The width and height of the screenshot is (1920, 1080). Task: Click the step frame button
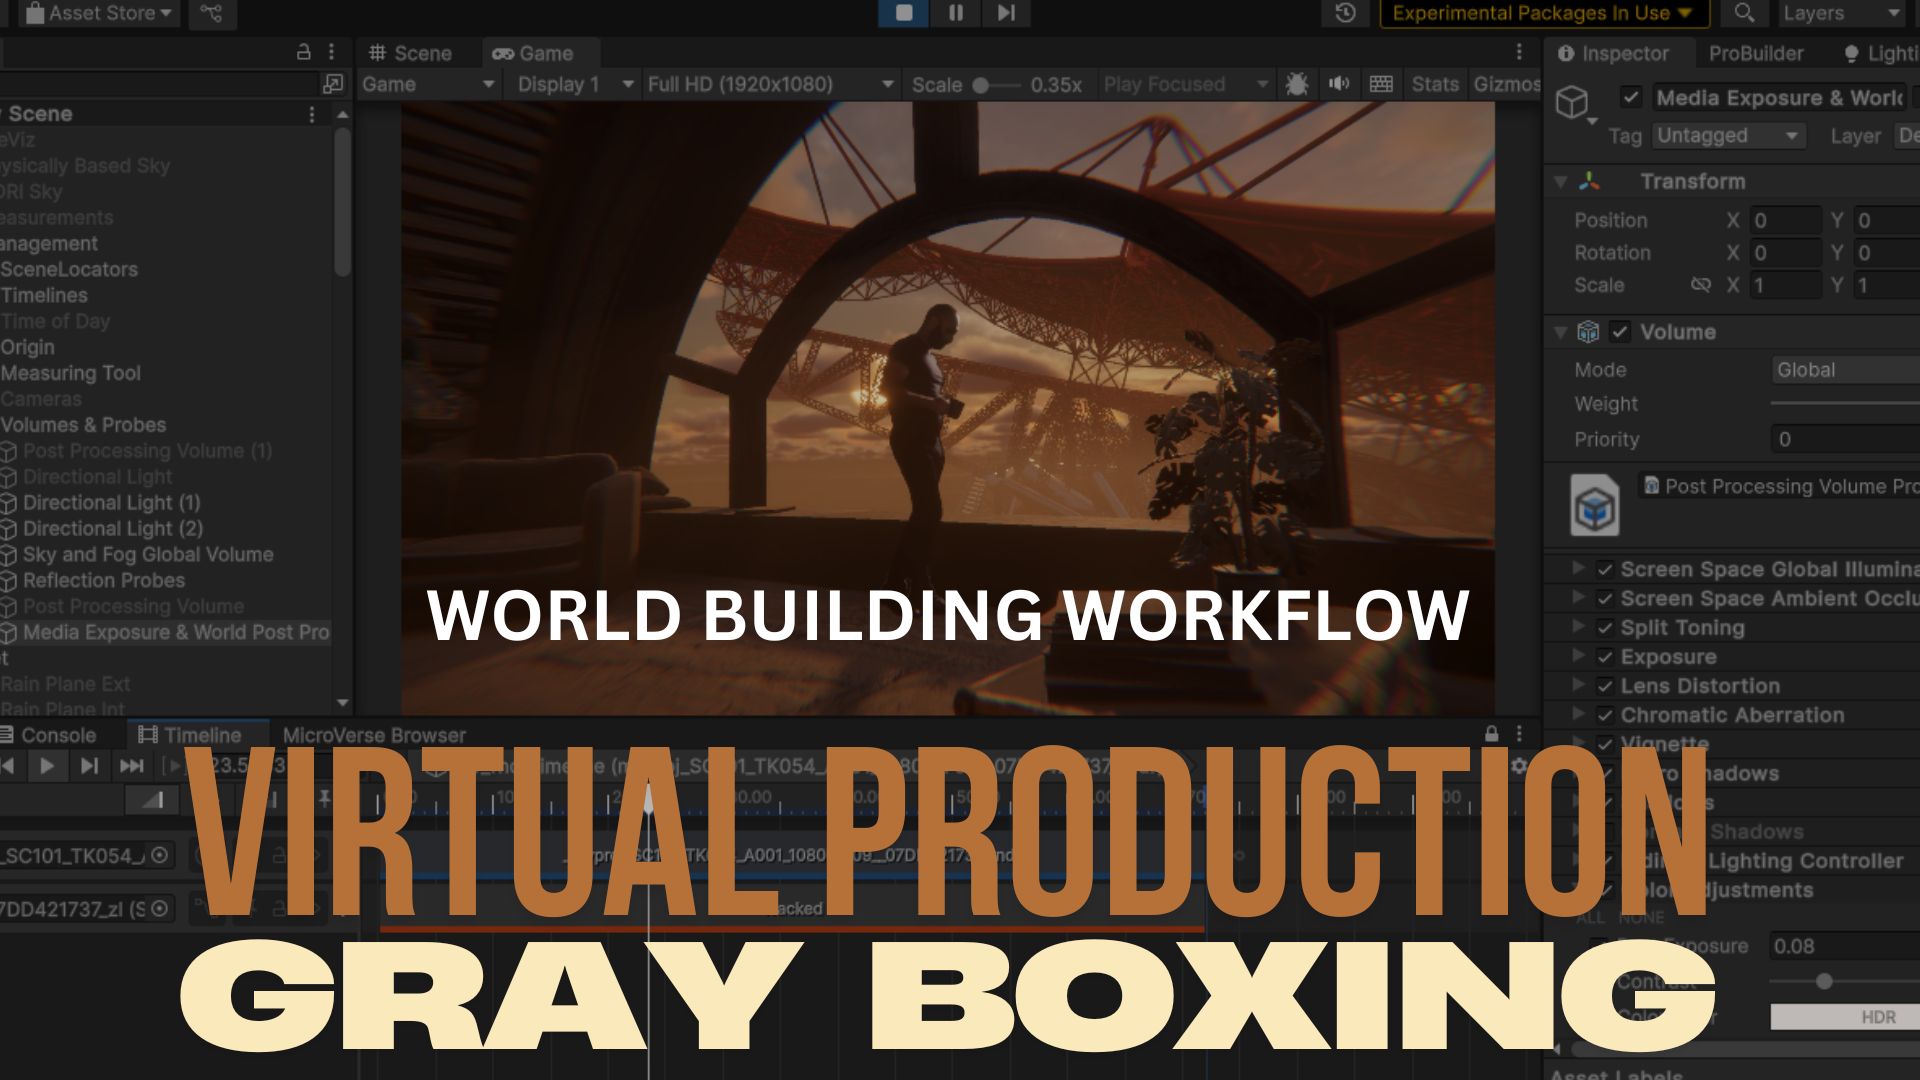click(x=1006, y=13)
